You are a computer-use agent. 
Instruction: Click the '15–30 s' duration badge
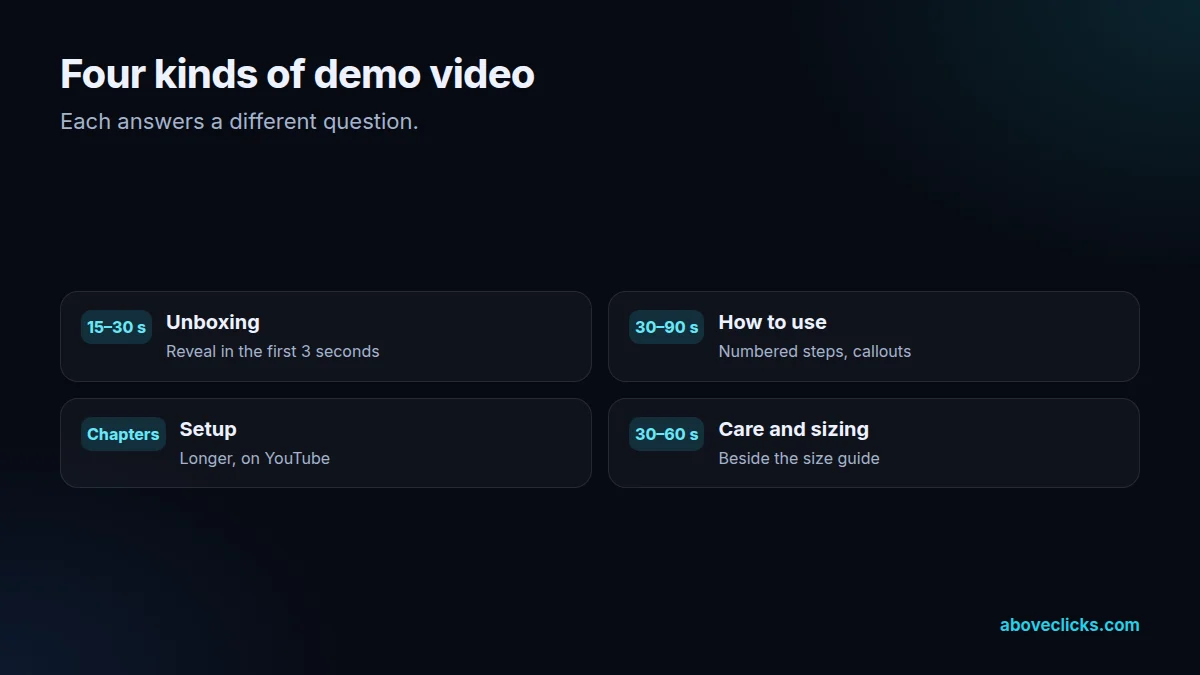click(x=116, y=327)
